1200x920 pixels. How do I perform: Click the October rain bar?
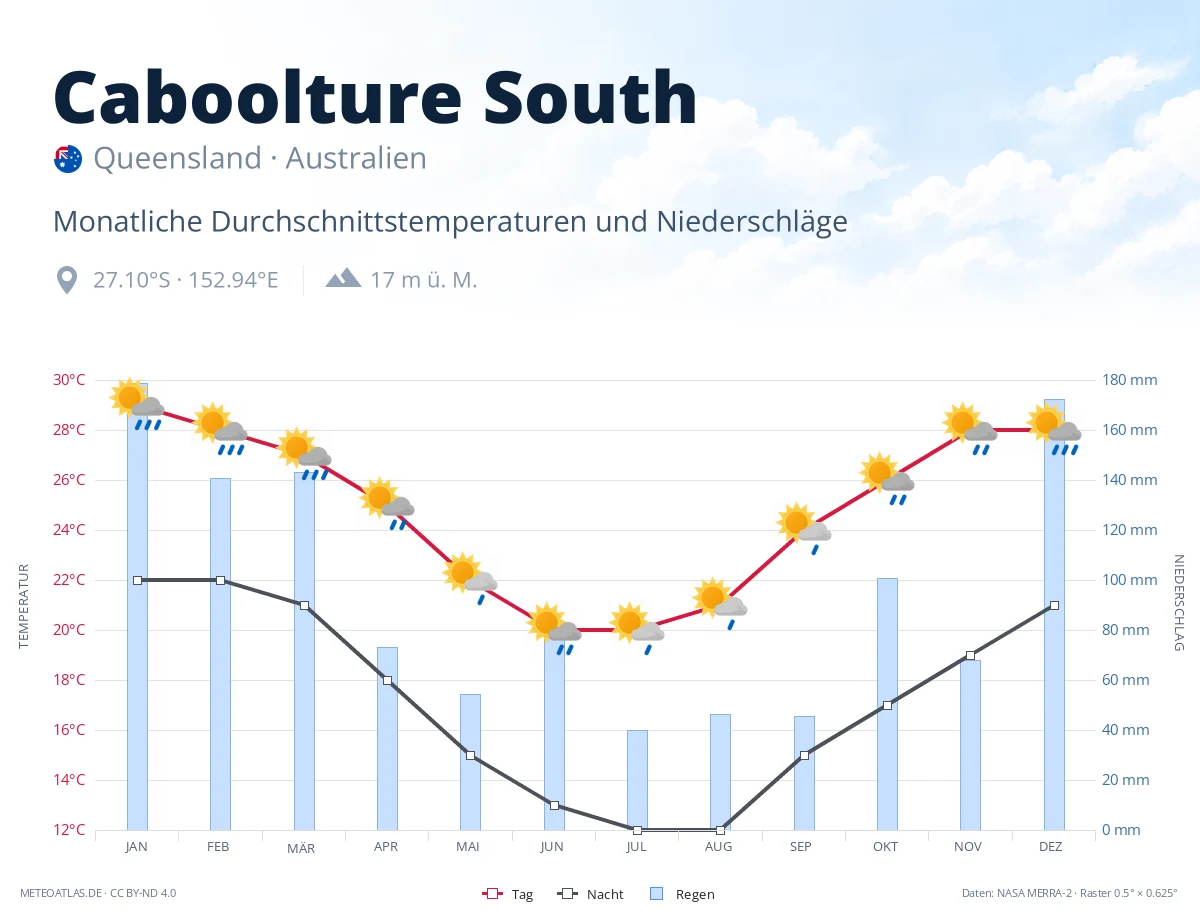tap(887, 704)
